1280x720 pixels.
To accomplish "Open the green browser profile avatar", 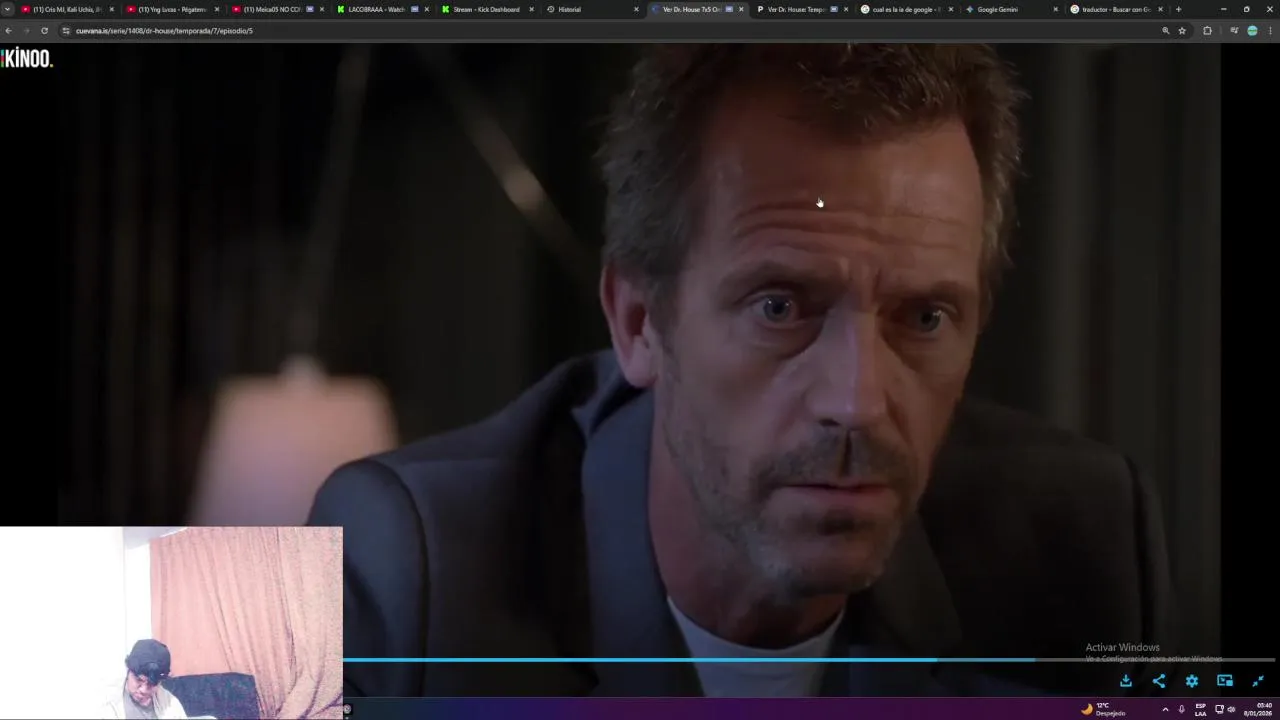I will 1252,31.
